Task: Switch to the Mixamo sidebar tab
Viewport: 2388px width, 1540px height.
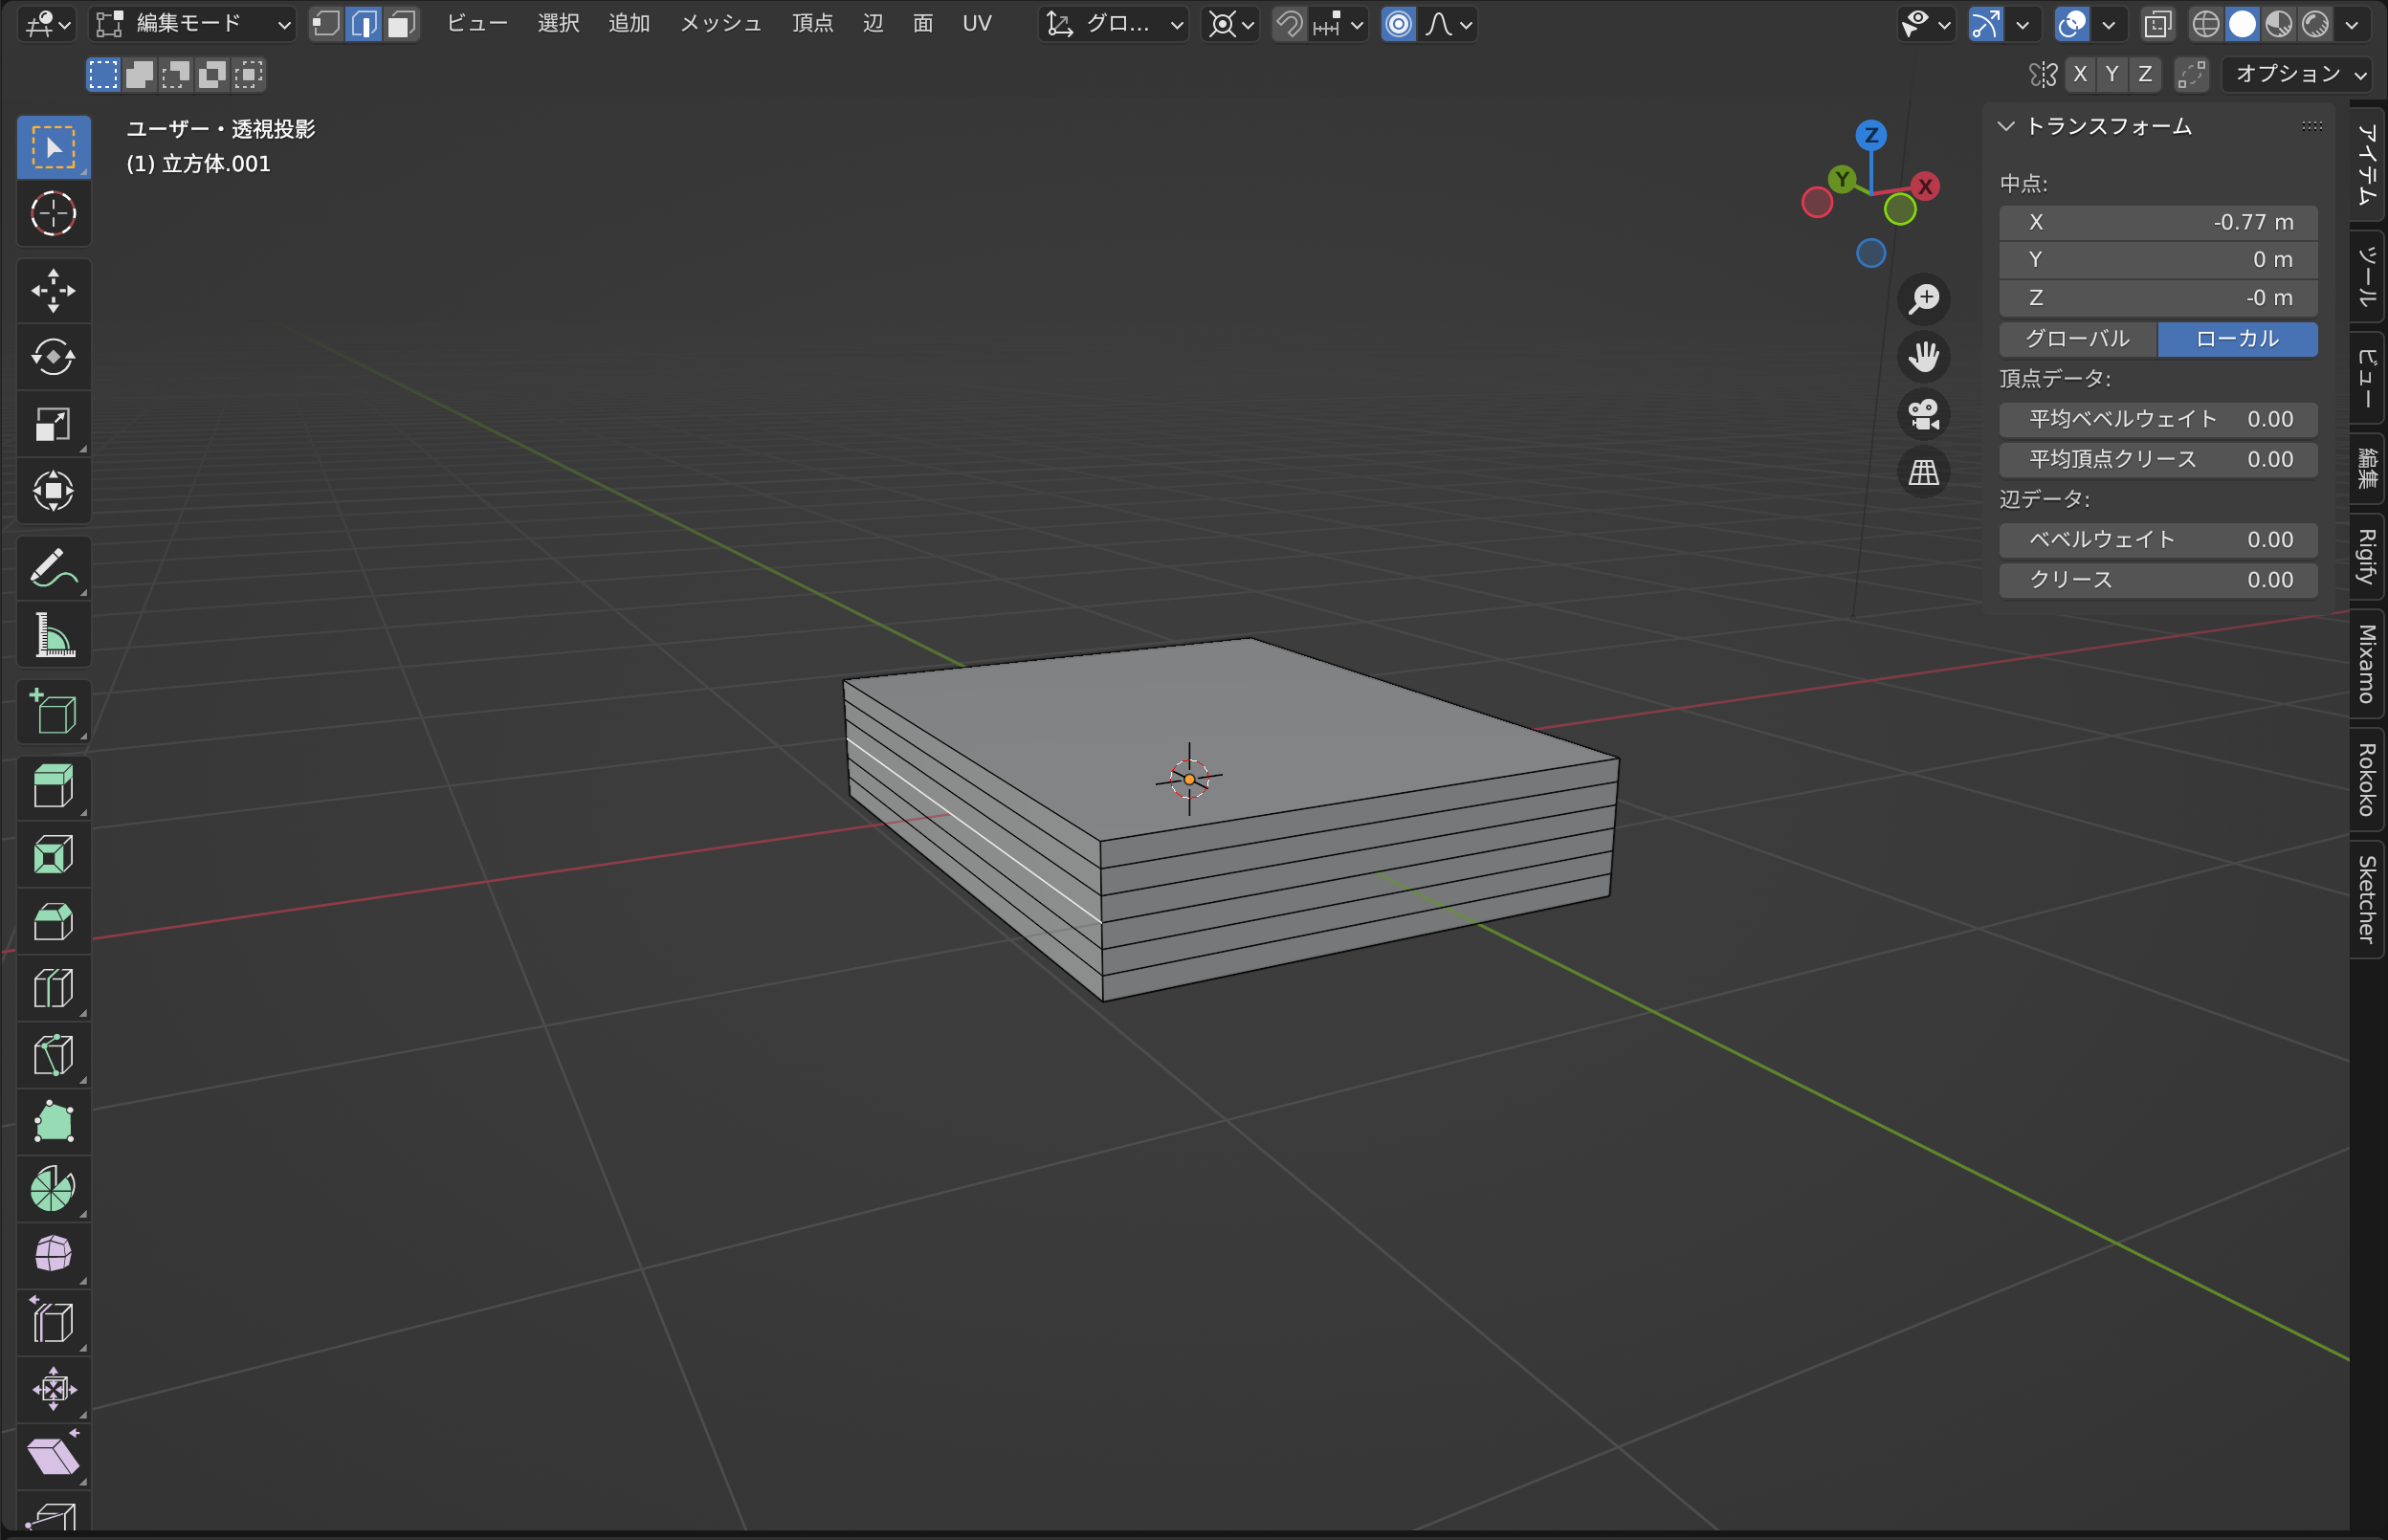Action: click(x=2366, y=664)
